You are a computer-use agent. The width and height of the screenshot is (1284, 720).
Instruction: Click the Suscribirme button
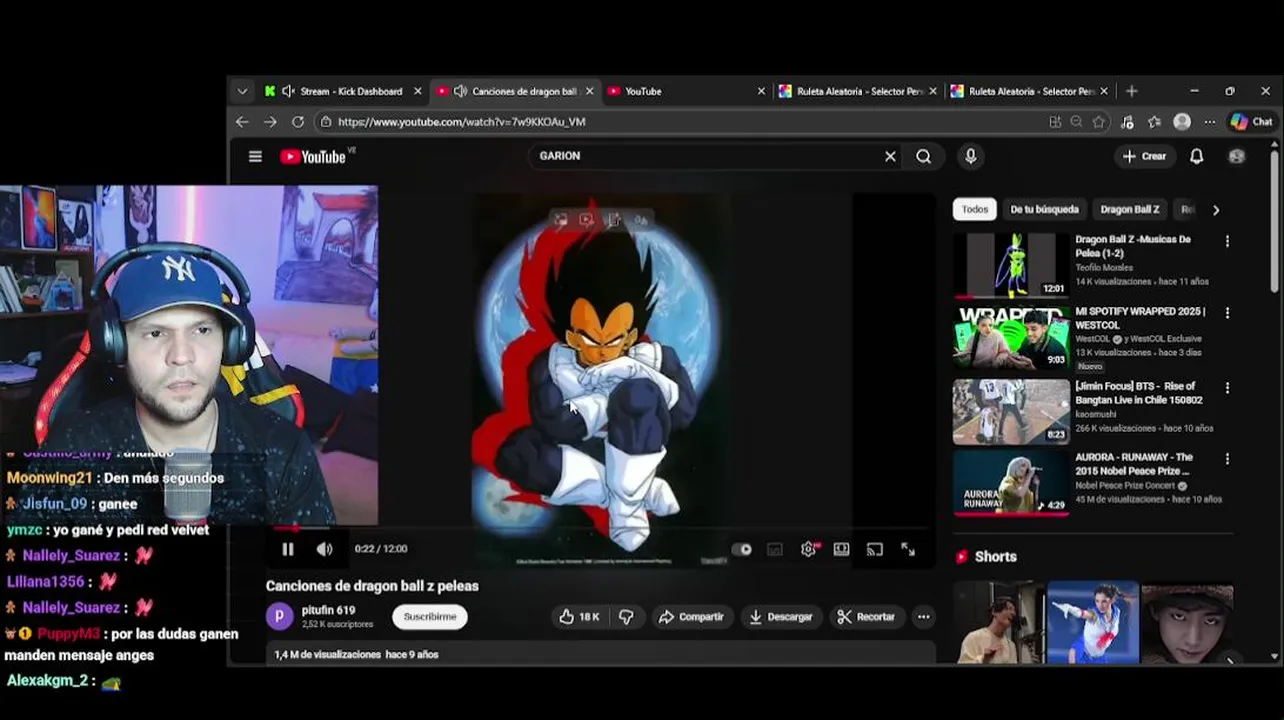pyautogui.click(x=430, y=617)
